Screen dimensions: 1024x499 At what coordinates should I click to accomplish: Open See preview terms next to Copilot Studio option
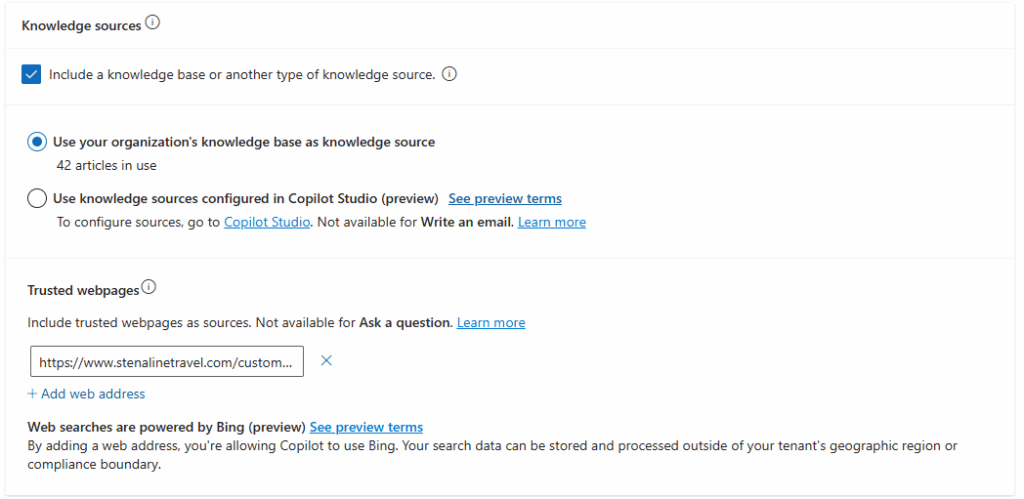[x=505, y=199]
